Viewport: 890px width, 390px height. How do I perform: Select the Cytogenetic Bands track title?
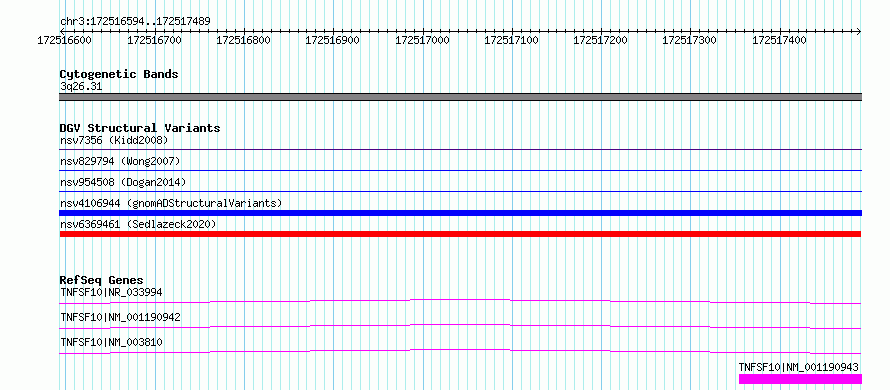tap(119, 74)
